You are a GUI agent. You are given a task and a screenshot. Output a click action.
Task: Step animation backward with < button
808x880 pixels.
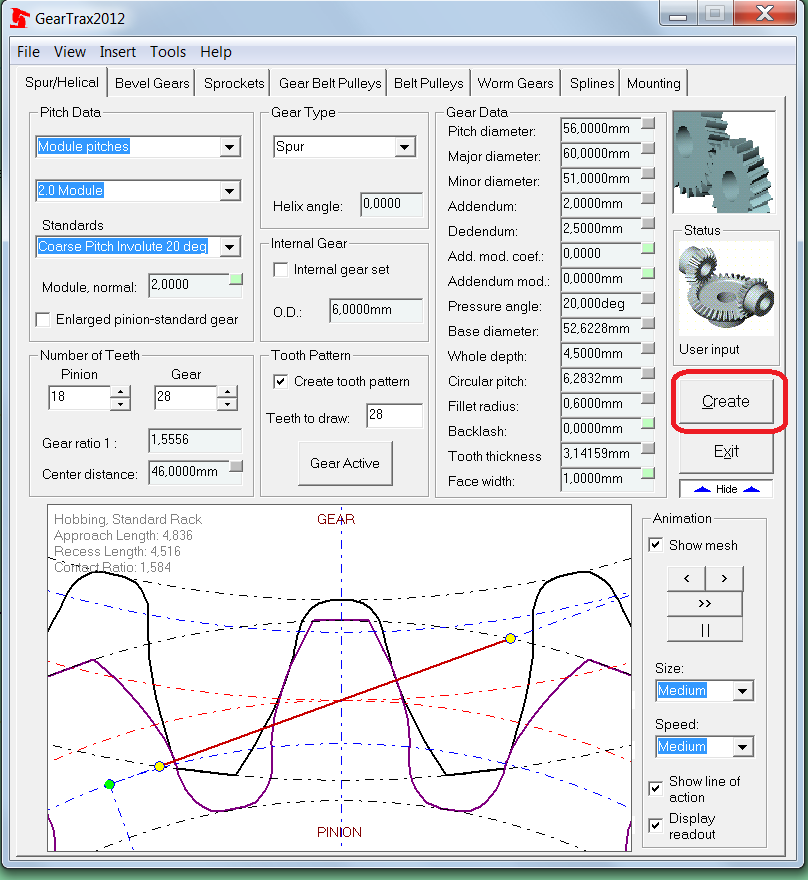(x=686, y=578)
